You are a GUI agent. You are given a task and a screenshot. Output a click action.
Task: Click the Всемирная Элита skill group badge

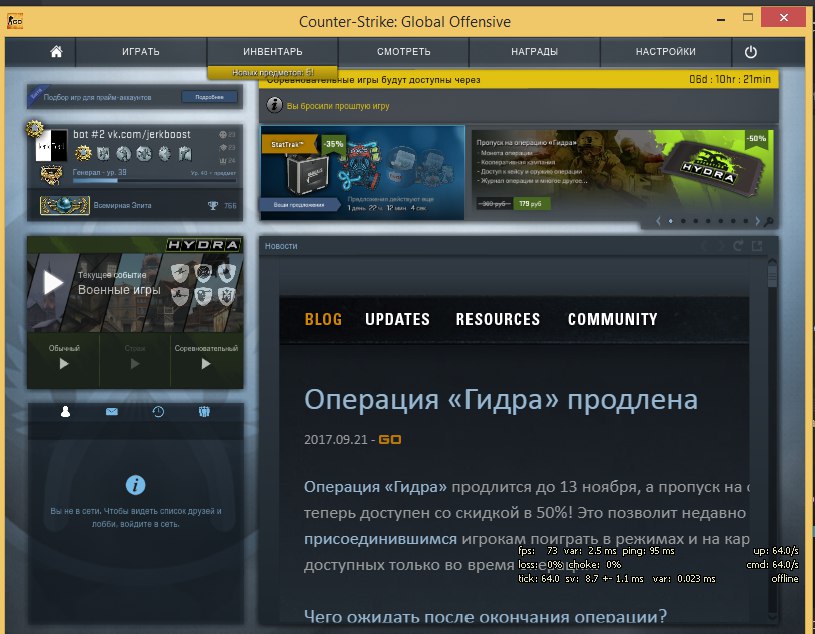pyautogui.click(x=65, y=205)
